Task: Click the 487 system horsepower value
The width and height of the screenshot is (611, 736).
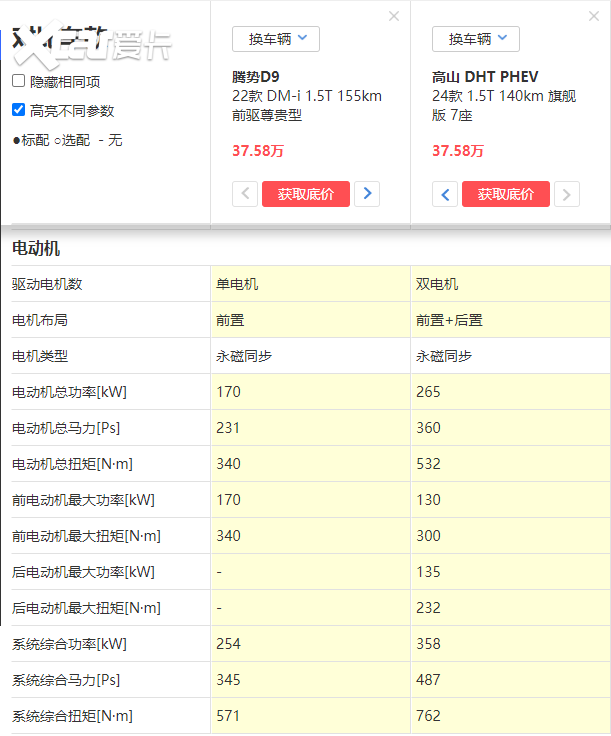Action: pyautogui.click(x=428, y=680)
